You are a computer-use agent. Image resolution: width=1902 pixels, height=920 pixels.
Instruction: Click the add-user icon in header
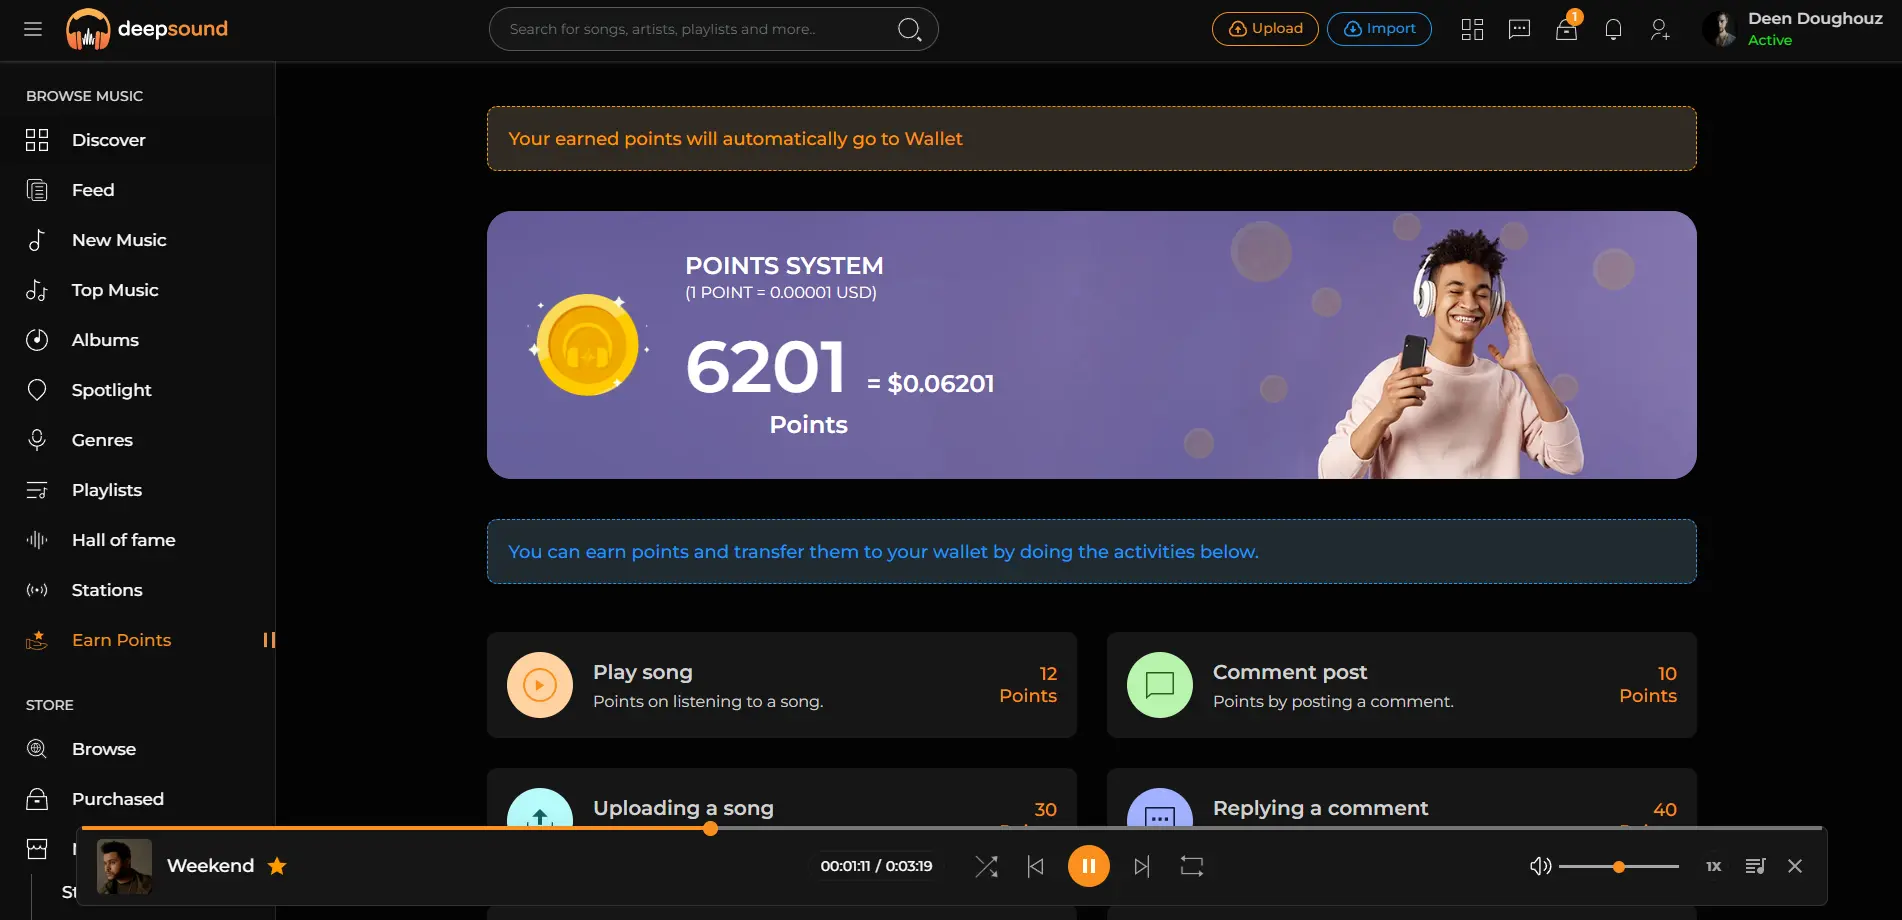point(1660,29)
